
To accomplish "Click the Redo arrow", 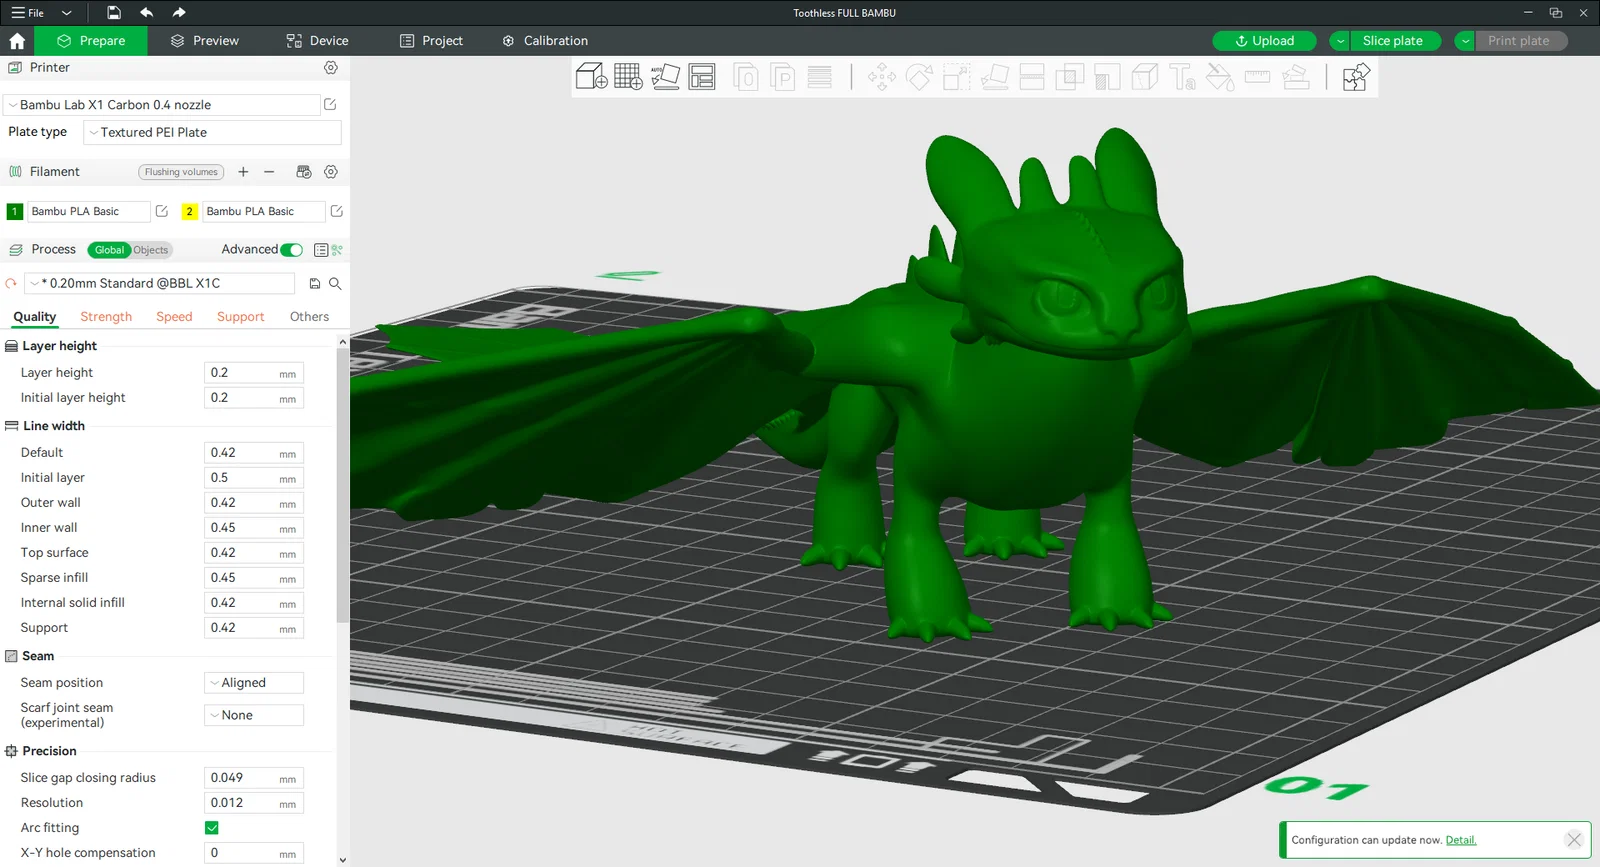I will coord(179,13).
